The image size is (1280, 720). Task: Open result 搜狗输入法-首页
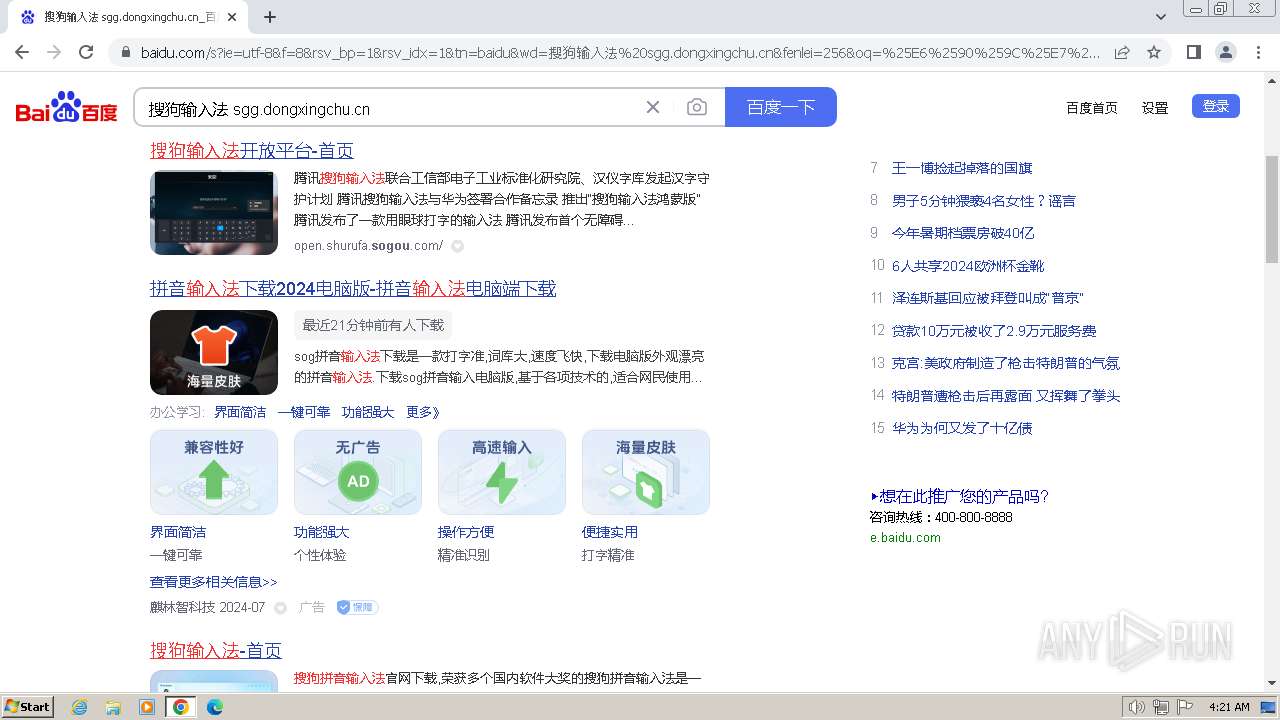(216, 650)
